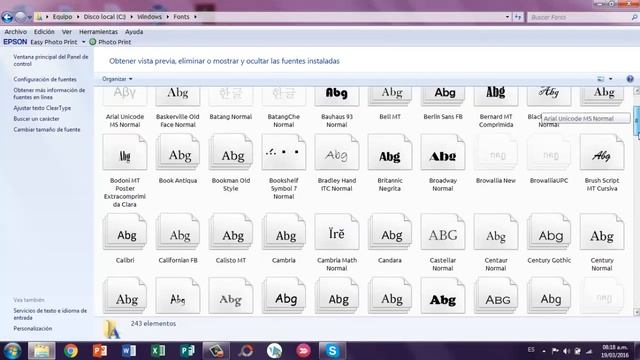
Task: Select the Berlin Sans FB font icon
Action: pyautogui.click(x=443, y=96)
